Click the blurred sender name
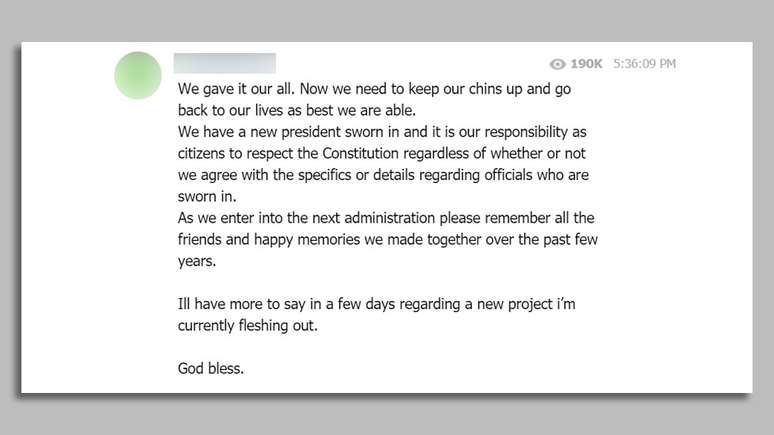 tap(224, 63)
